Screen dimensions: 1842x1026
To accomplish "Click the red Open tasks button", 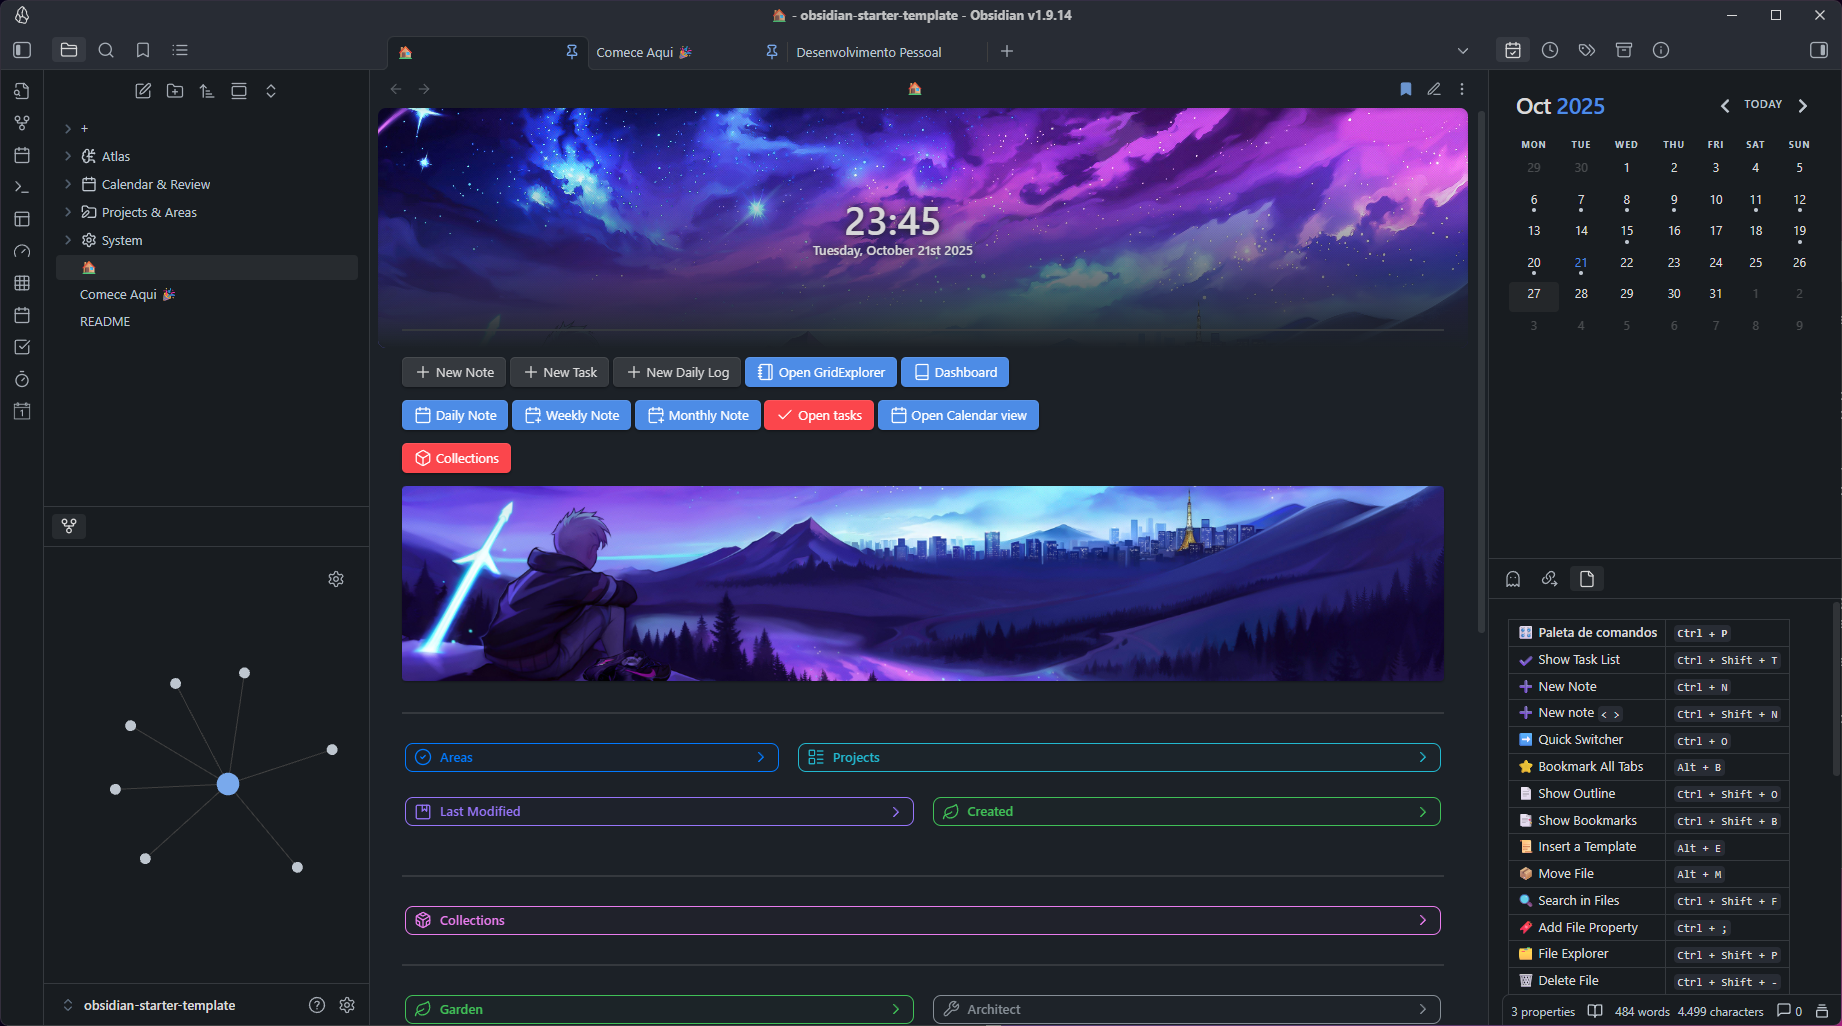I will pos(819,415).
